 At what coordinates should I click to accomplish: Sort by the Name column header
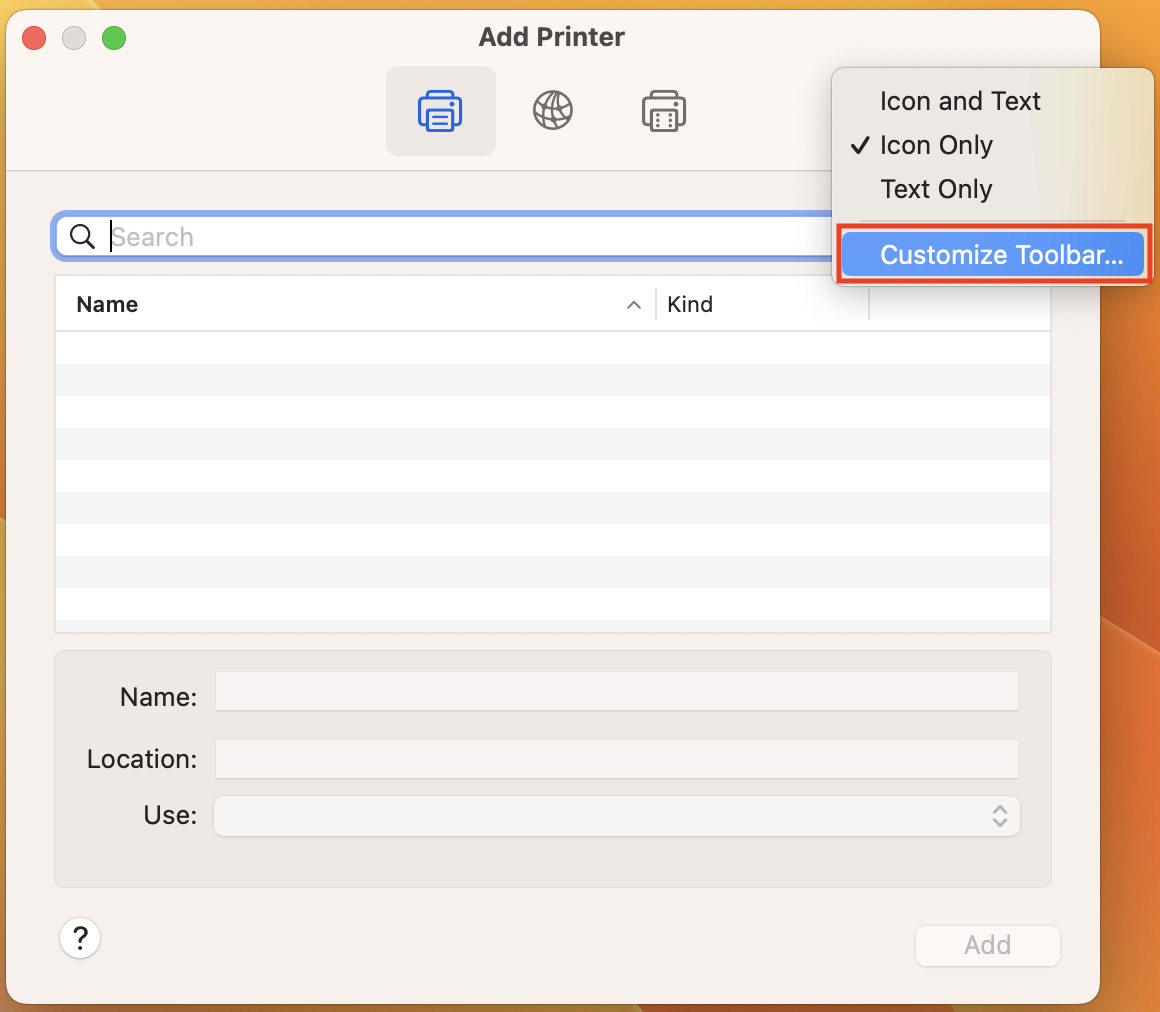tap(355, 304)
